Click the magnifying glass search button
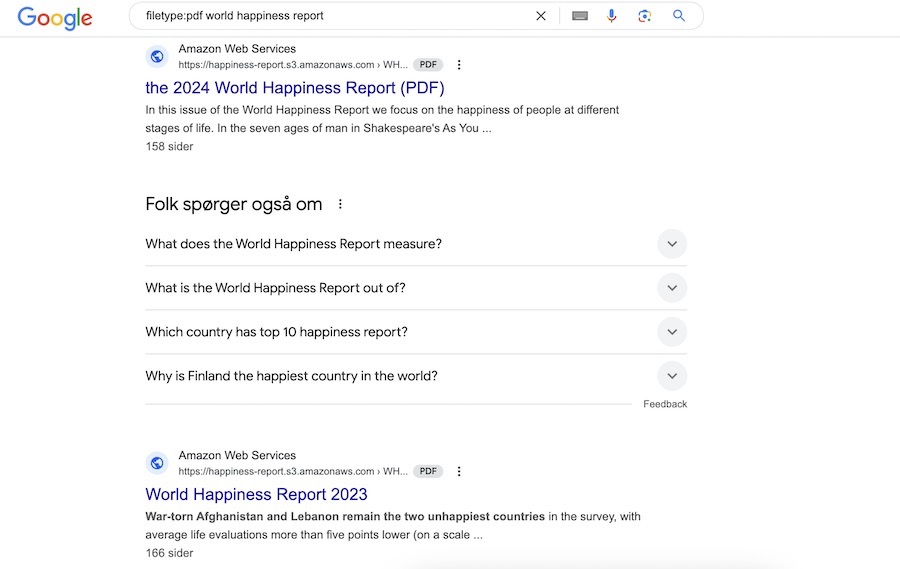Image resolution: width=900 pixels, height=569 pixels. (x=679, y=16)
